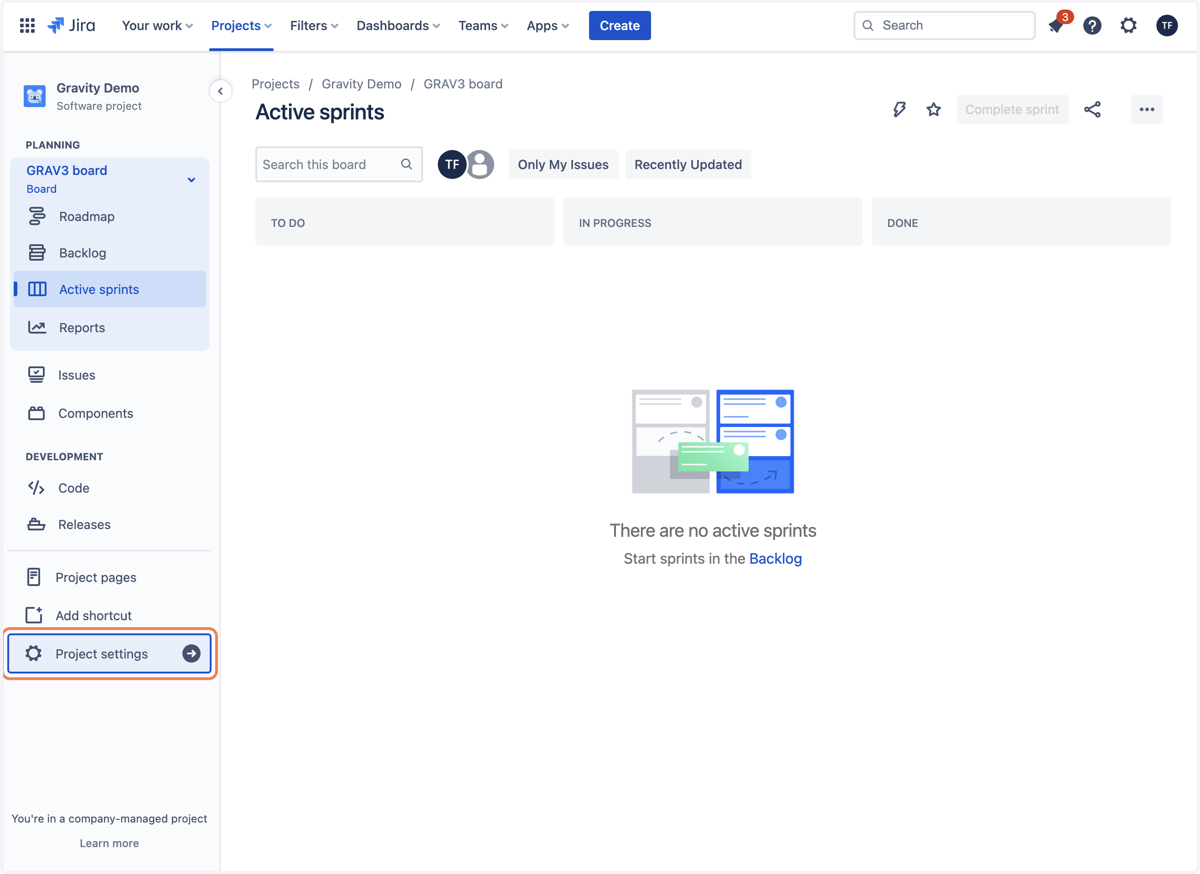This screenshot has height=874, width=1200.
Task: Open Project settings
Action: tap(110, 653)
